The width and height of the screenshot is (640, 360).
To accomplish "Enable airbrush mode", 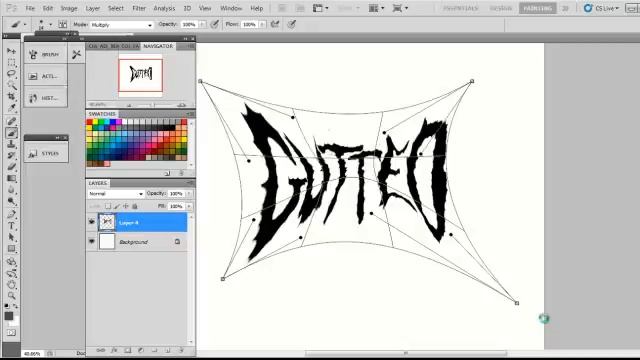I will [x=275, y=24].
